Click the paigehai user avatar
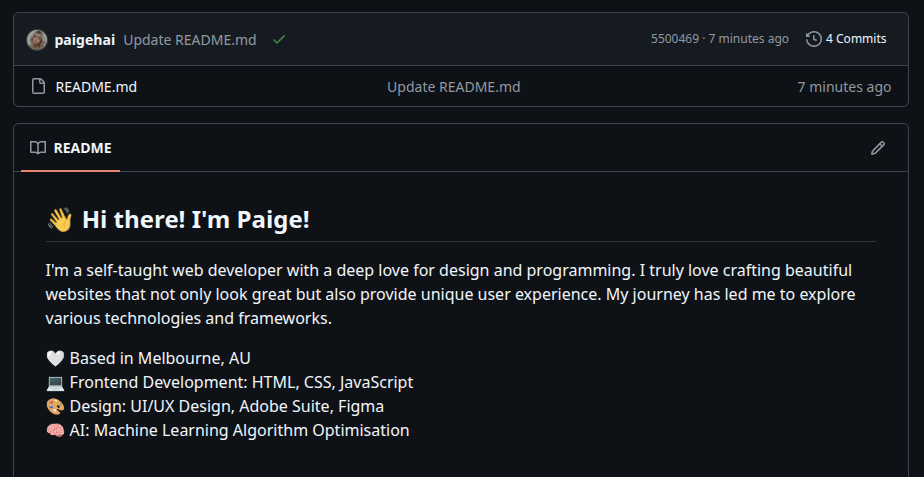The image size is (924, 477). [x=37, y=39]
